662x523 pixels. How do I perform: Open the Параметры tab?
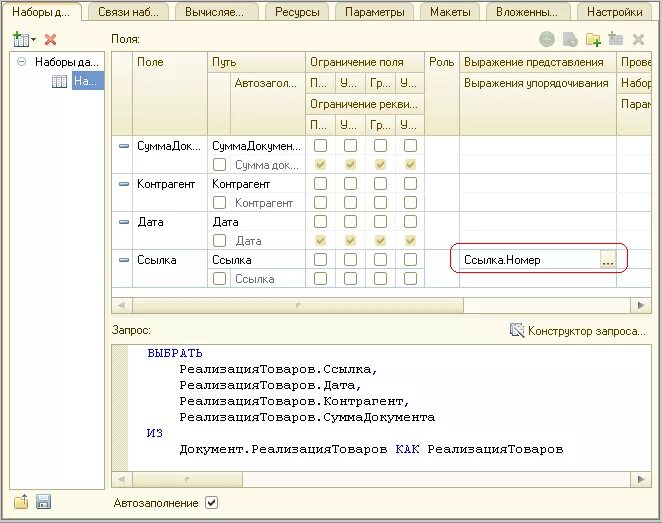click(374, 12)
